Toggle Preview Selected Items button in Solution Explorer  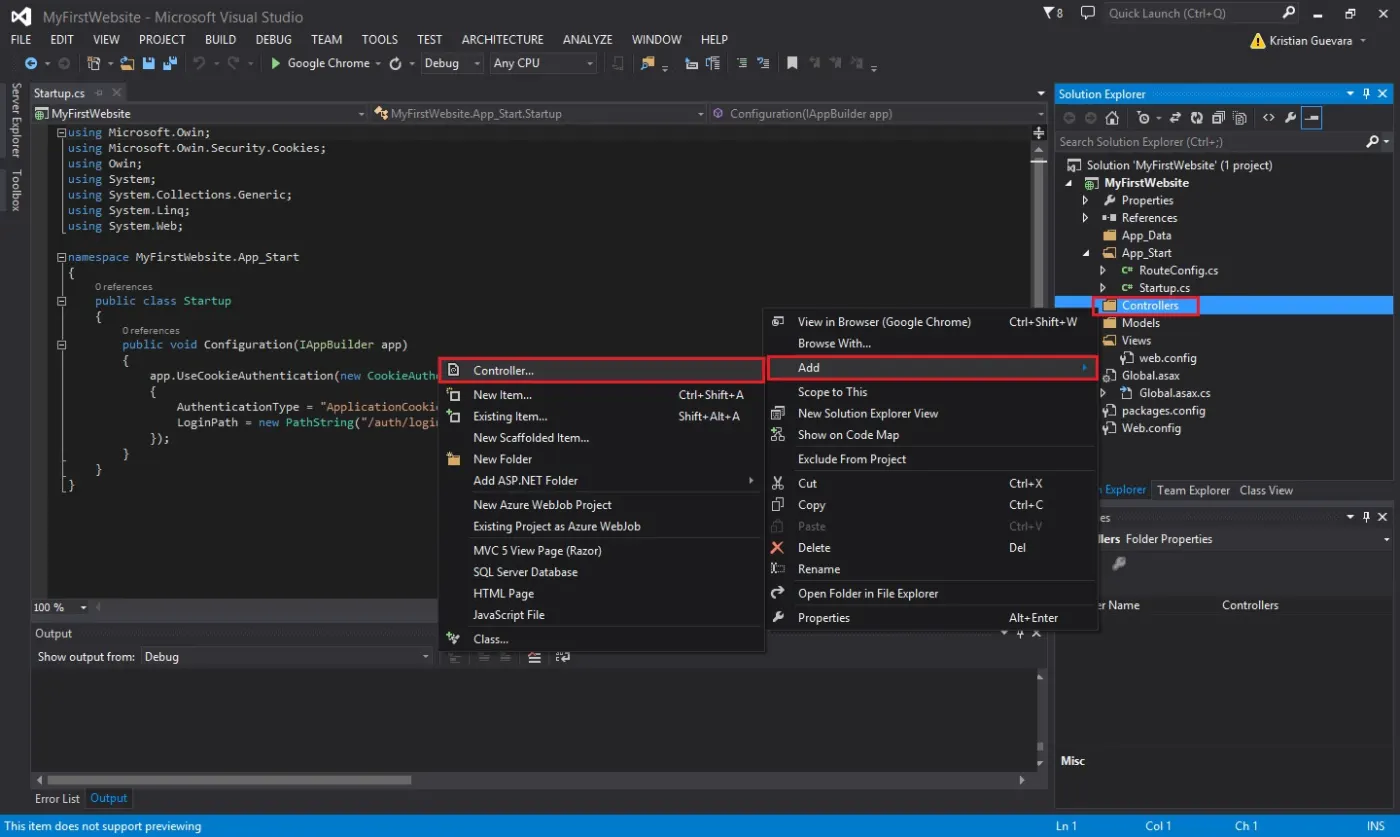(x=1312, y=118)
